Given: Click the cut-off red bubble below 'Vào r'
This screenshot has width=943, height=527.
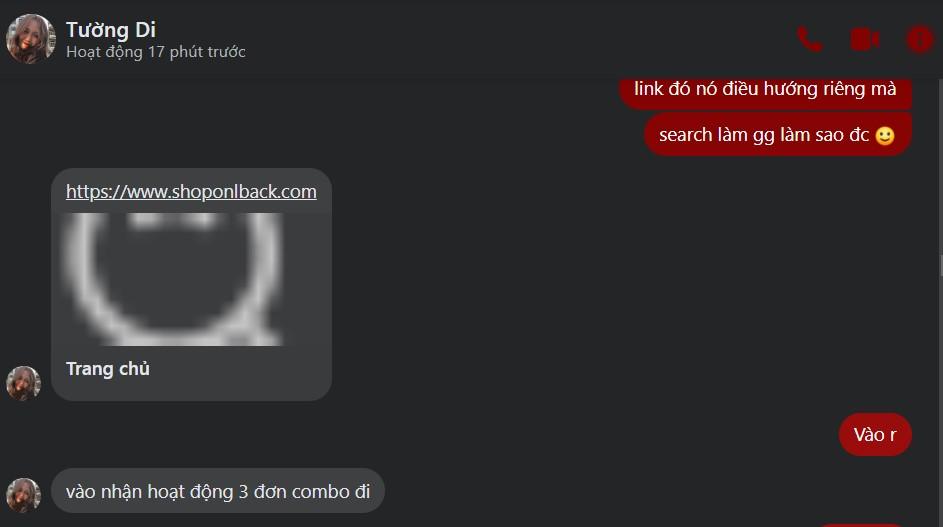Looking at the screenshot, I should (862, 525).
